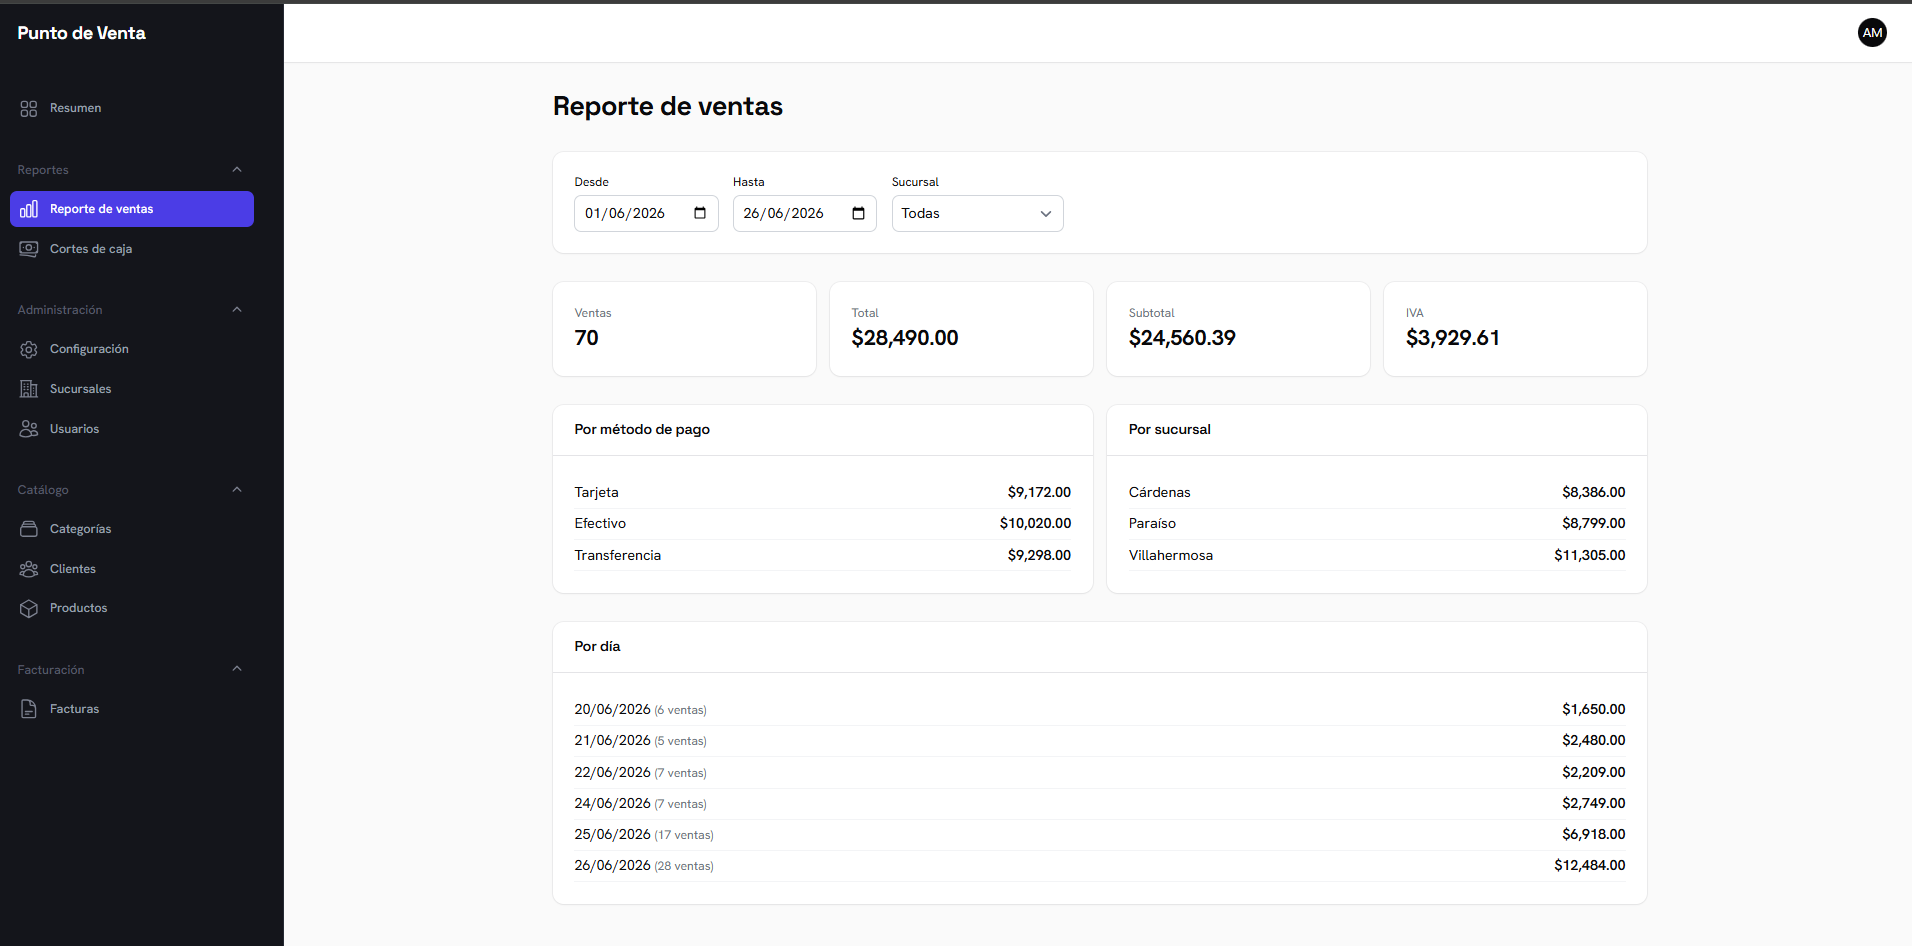
Task: Click the Tarjeta payment method row
Action: (822, 492)
